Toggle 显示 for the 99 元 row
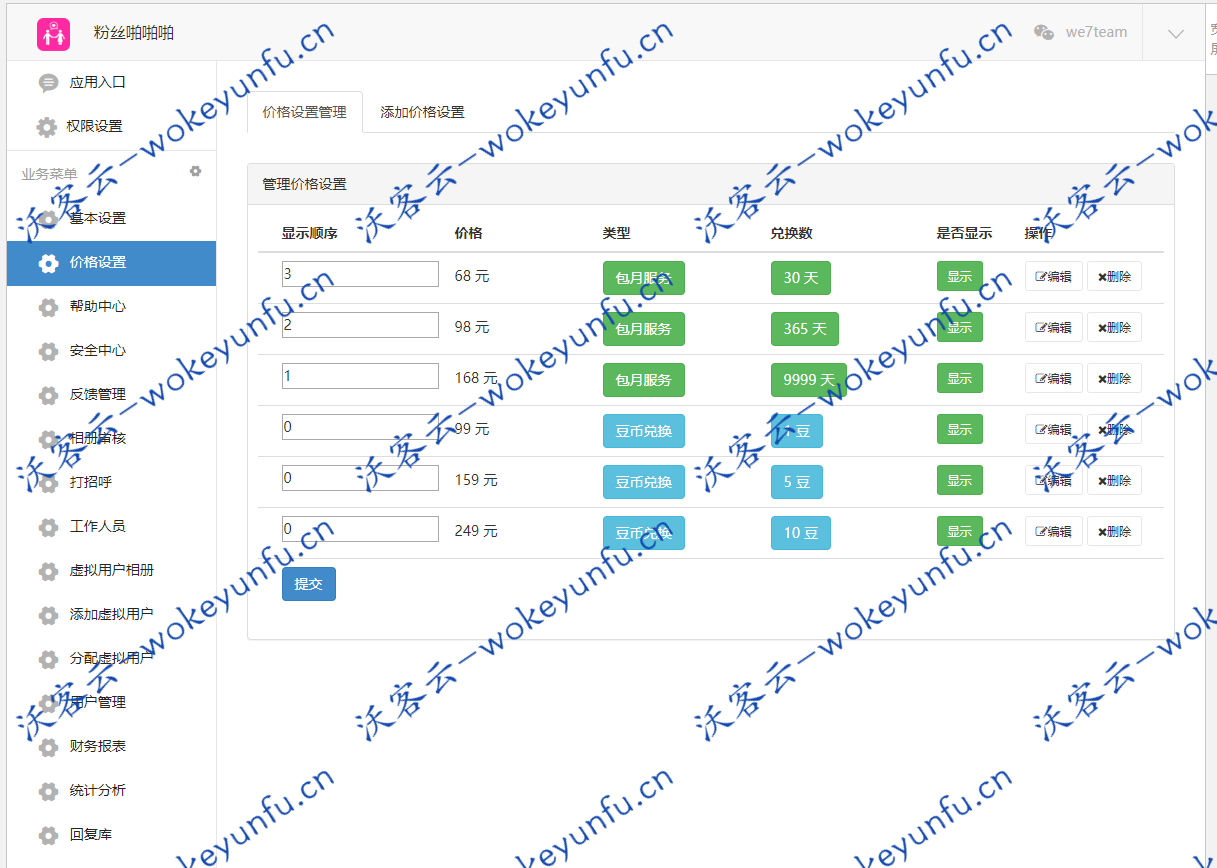This screenshot has width=1217, height=868. (960, 429)
